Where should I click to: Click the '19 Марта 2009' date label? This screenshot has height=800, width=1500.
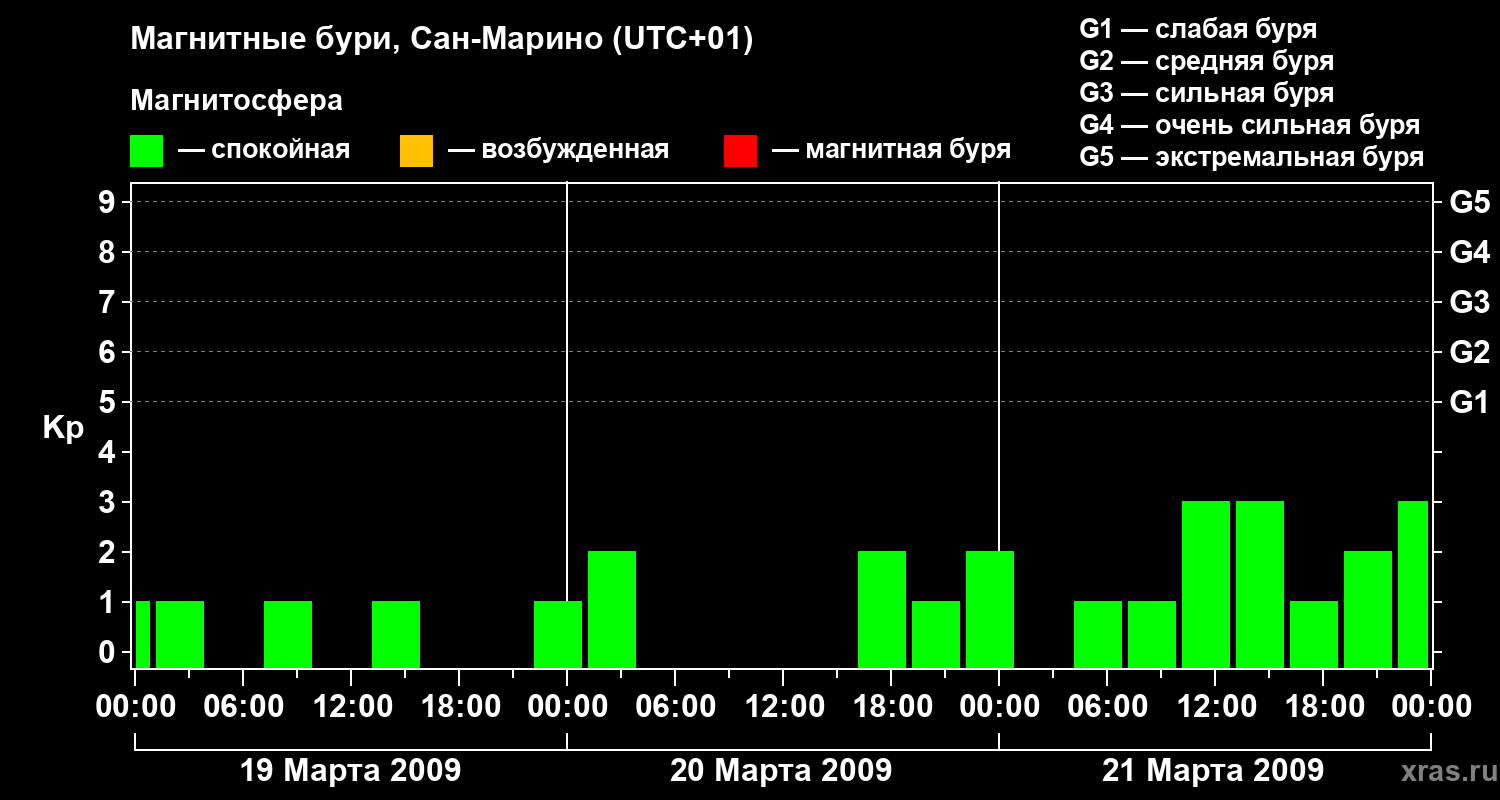[x=351, y=771]
